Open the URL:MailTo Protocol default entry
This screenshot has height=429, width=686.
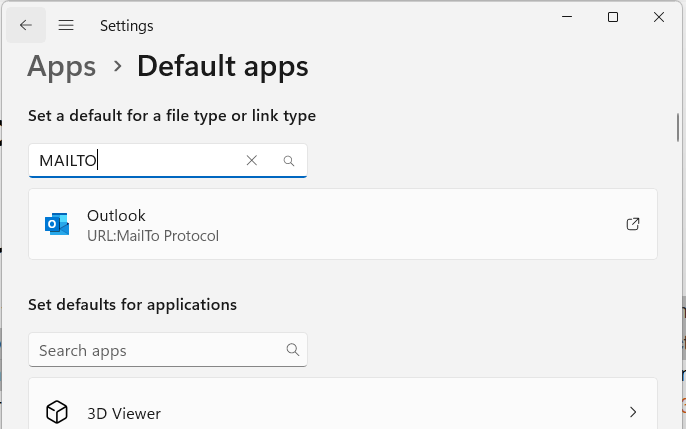340,225
